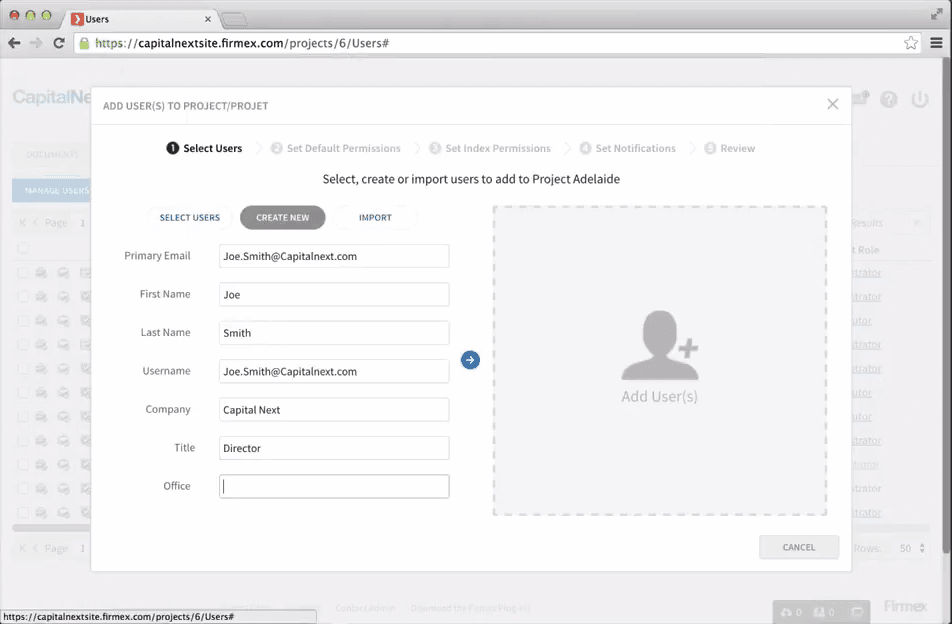Focus the Office text field
952x624 pixels.
334,487
